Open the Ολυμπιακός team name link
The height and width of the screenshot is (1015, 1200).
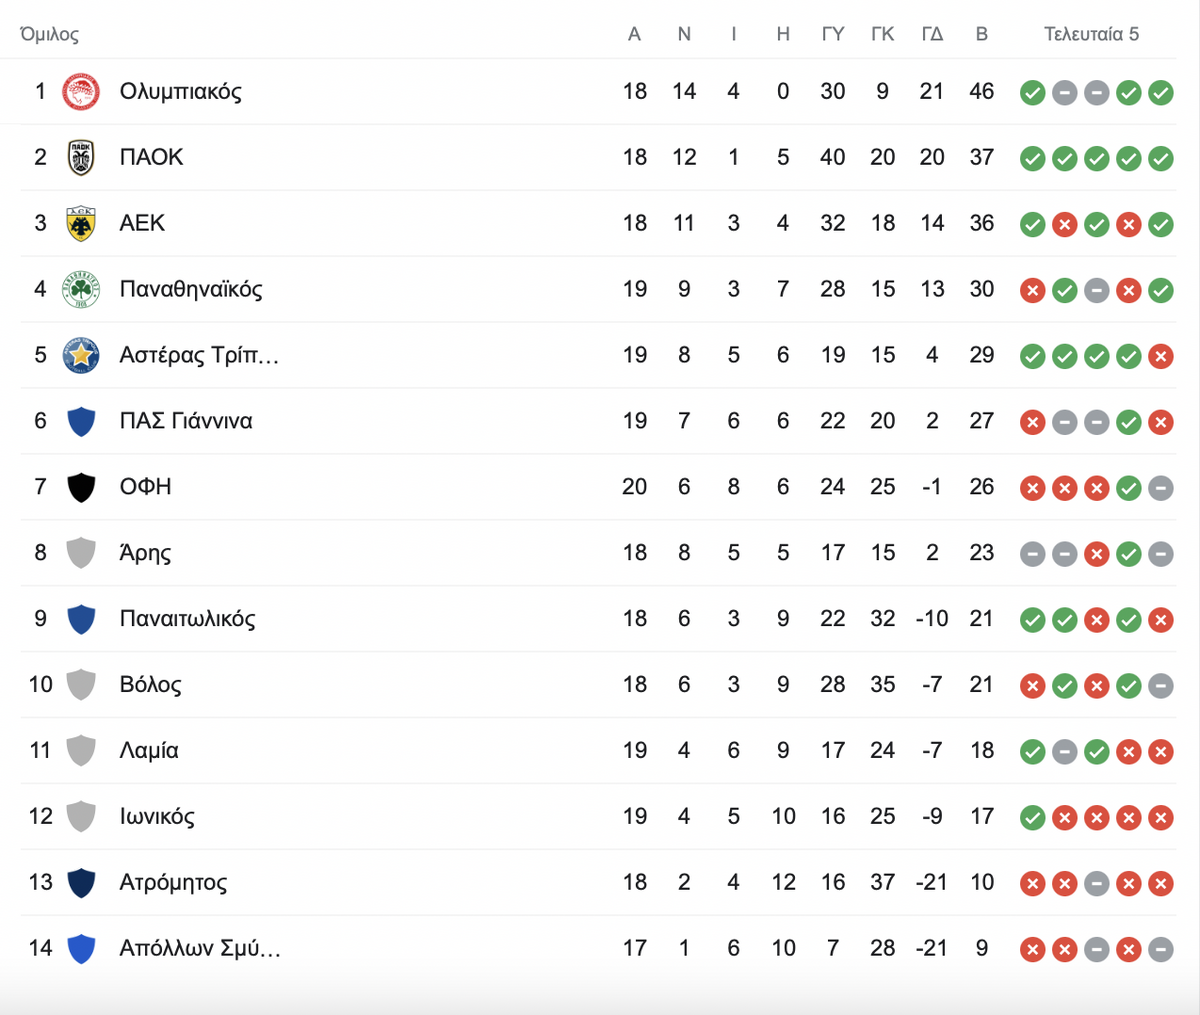(x=181, y=92)
